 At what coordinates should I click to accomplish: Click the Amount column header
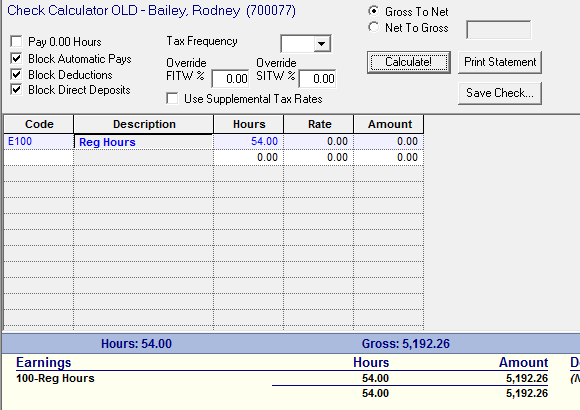click(389, 124)
